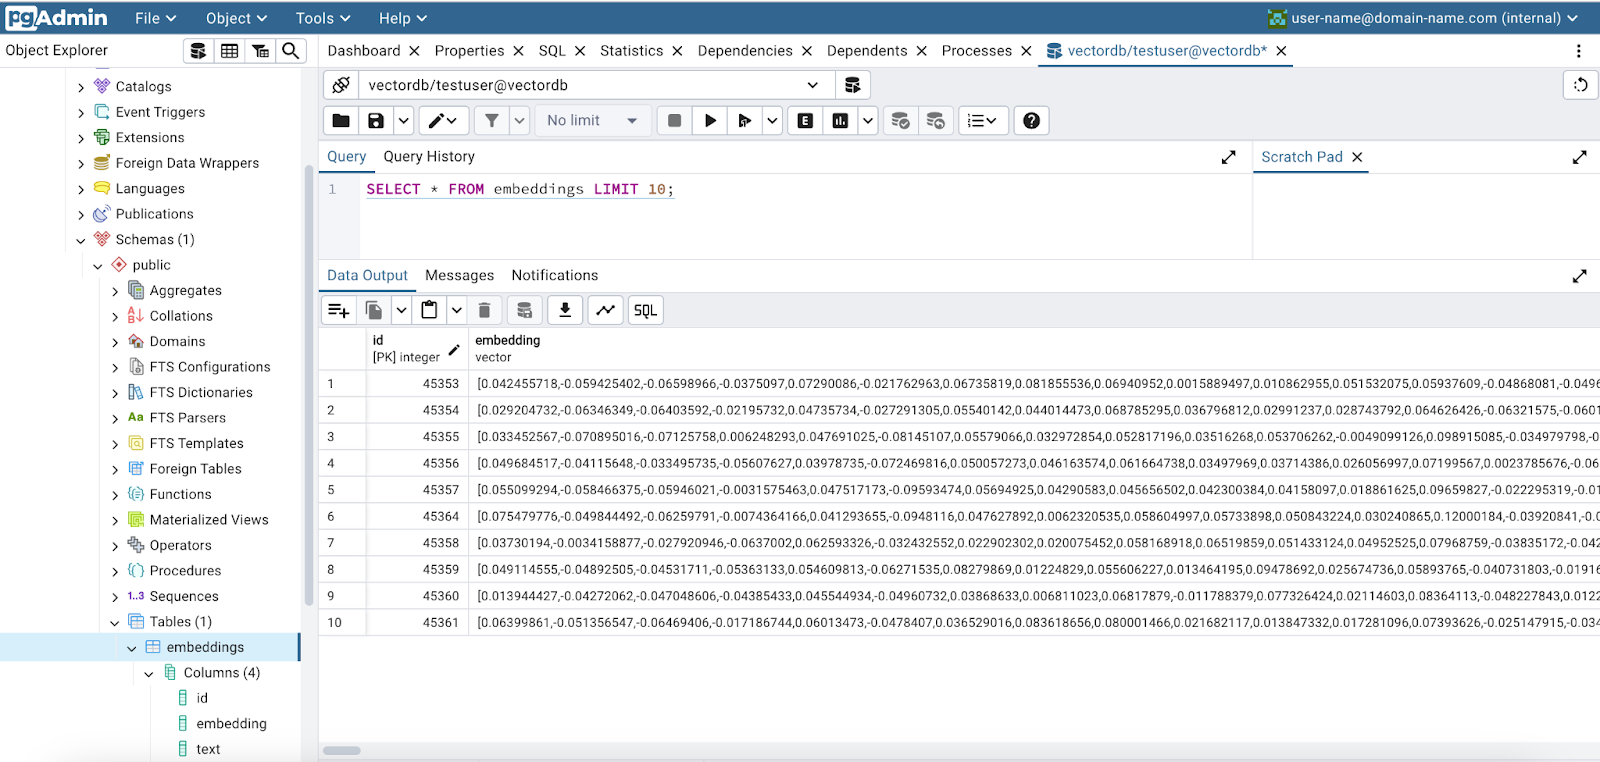Screen dimensions: 1600x762
Task: Click the Explain query button
Action: 805,121
